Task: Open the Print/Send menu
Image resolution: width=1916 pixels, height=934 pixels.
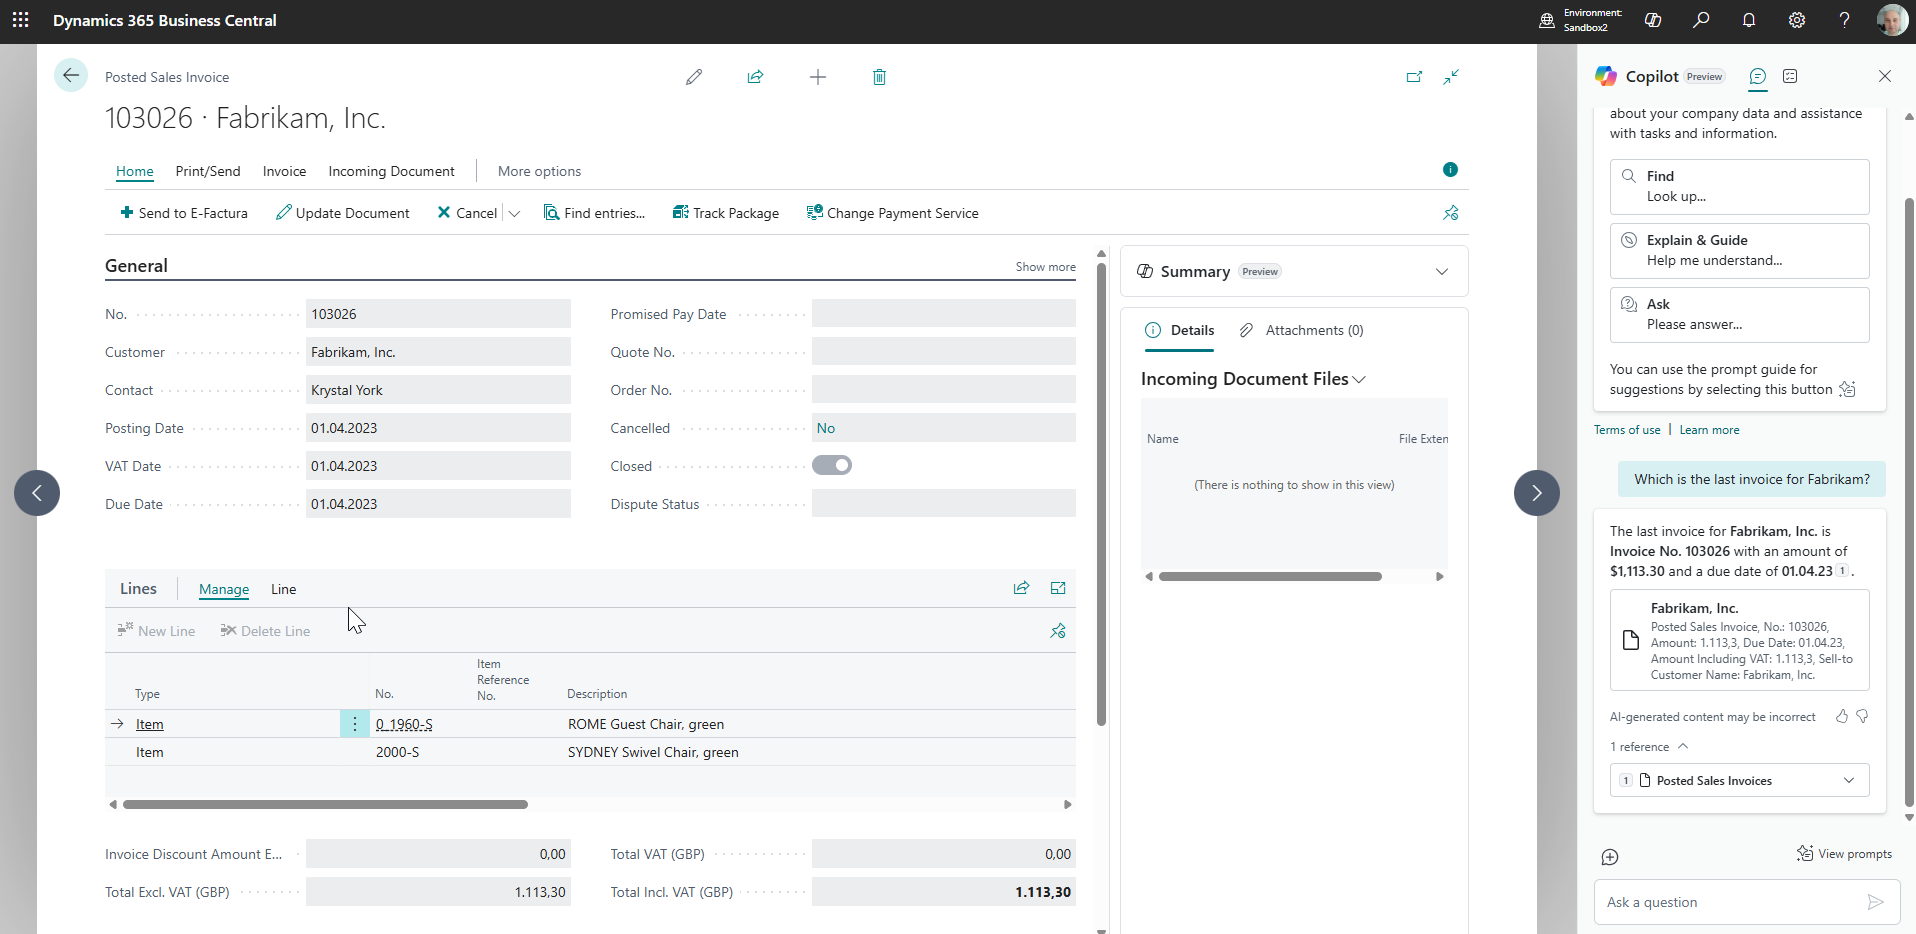Action: point(208,171)
